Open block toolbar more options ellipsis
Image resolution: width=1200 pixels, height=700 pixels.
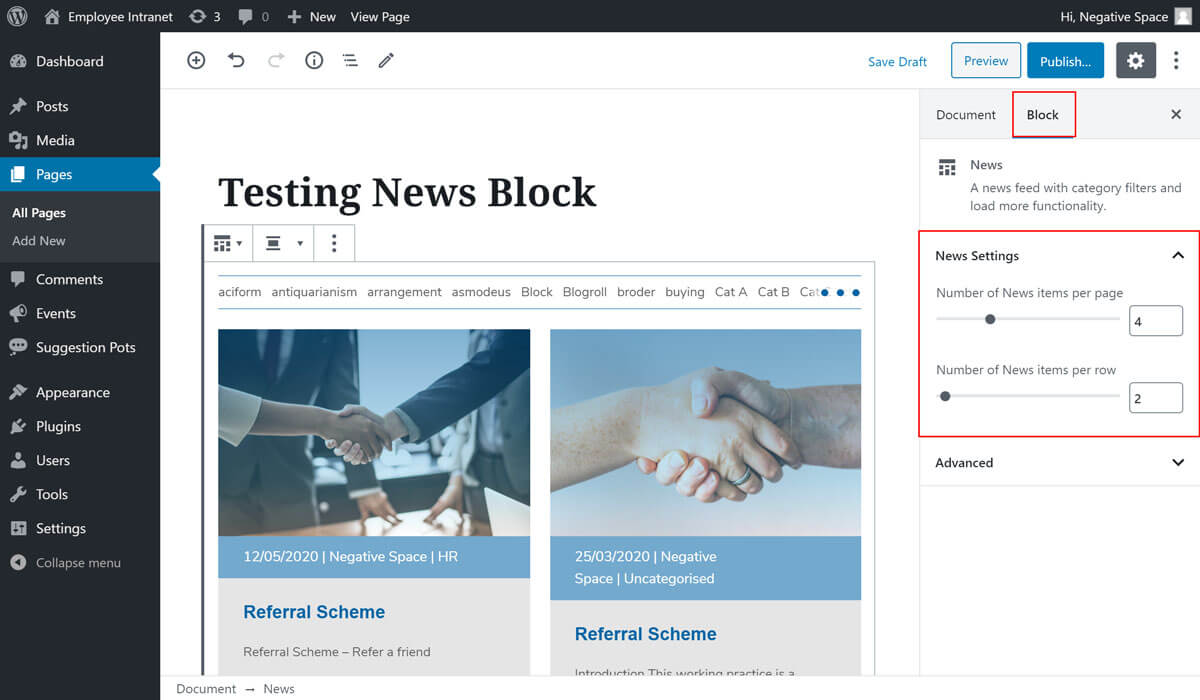pyautogui.click(x=334, y=243)
